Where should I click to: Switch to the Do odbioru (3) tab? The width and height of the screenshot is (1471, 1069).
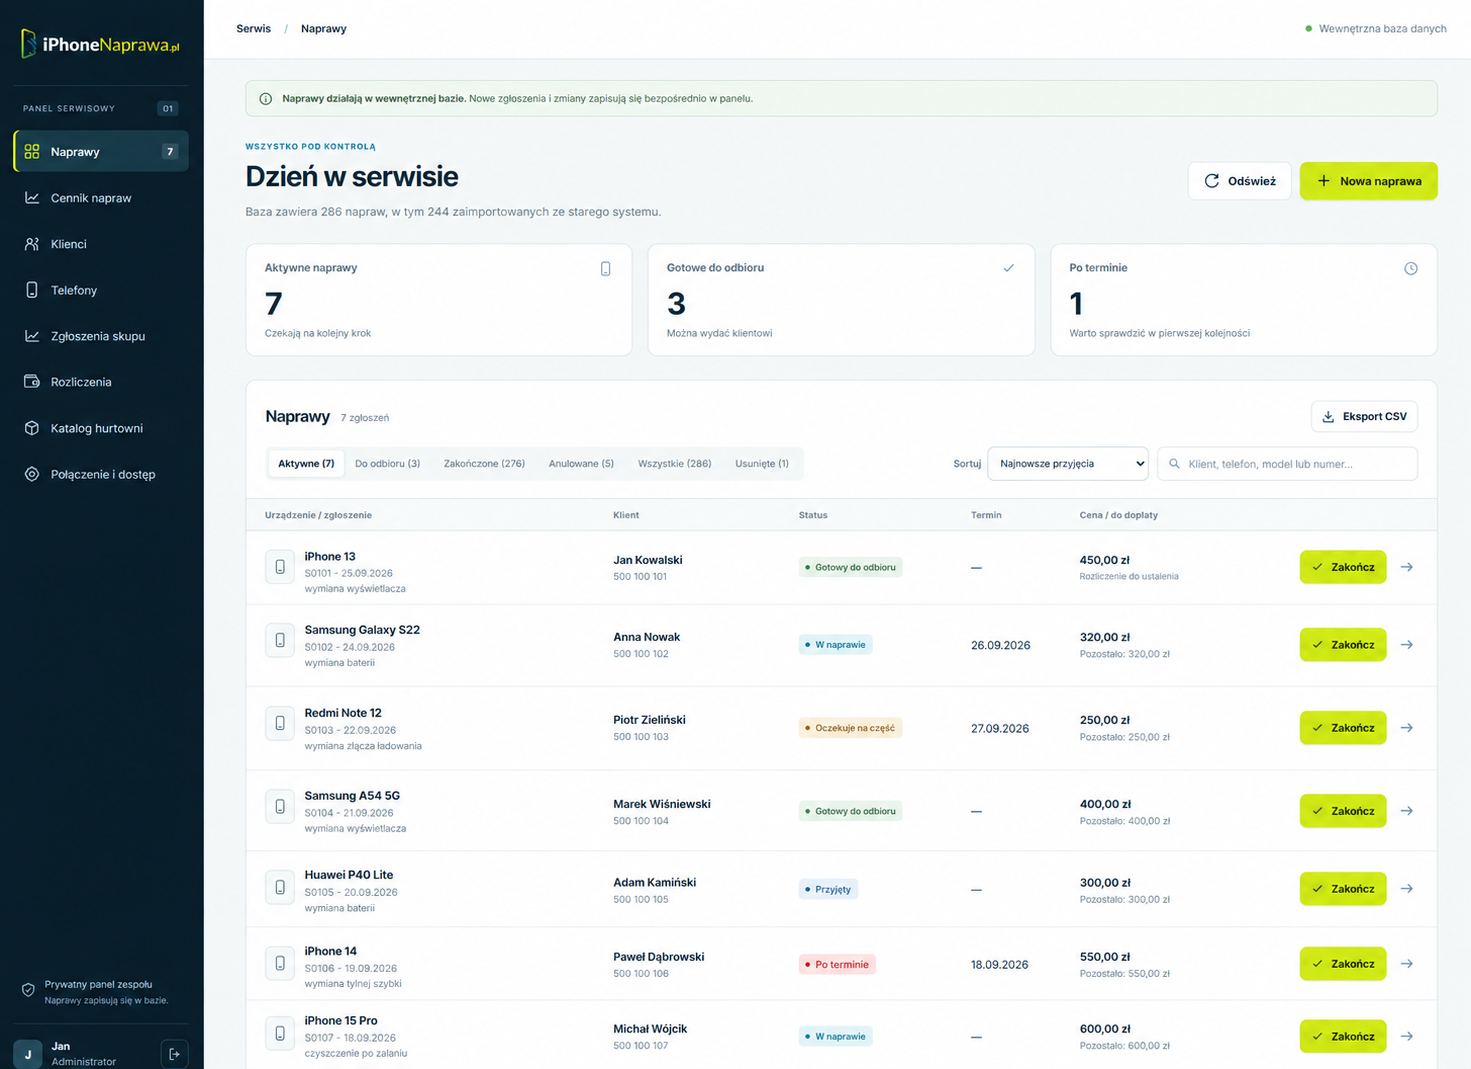click(x=387, y=464)
